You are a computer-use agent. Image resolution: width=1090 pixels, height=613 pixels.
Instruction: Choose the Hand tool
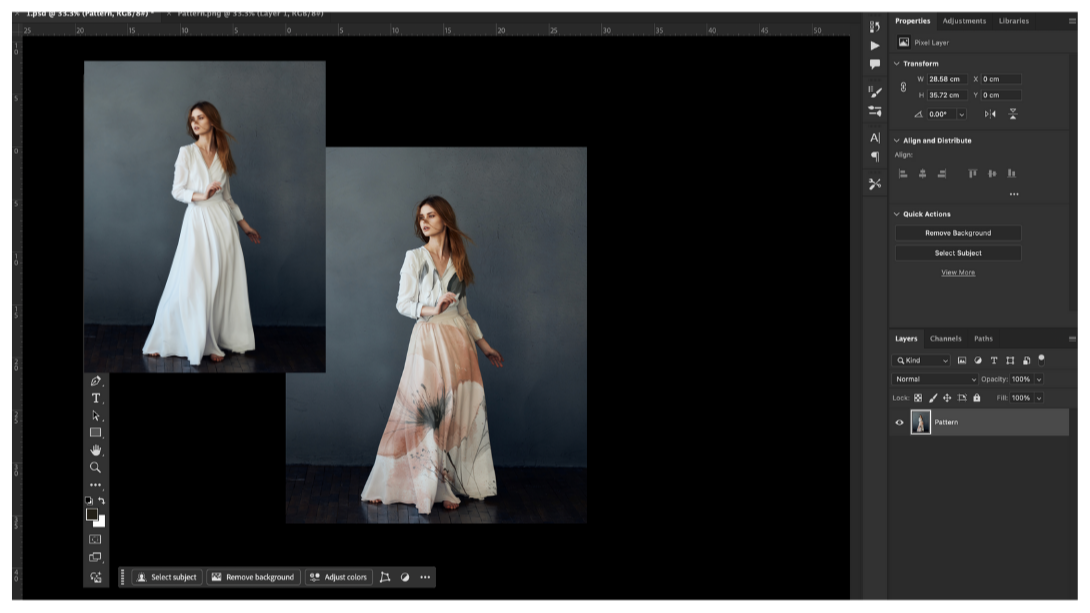click(x=95, y=450)
